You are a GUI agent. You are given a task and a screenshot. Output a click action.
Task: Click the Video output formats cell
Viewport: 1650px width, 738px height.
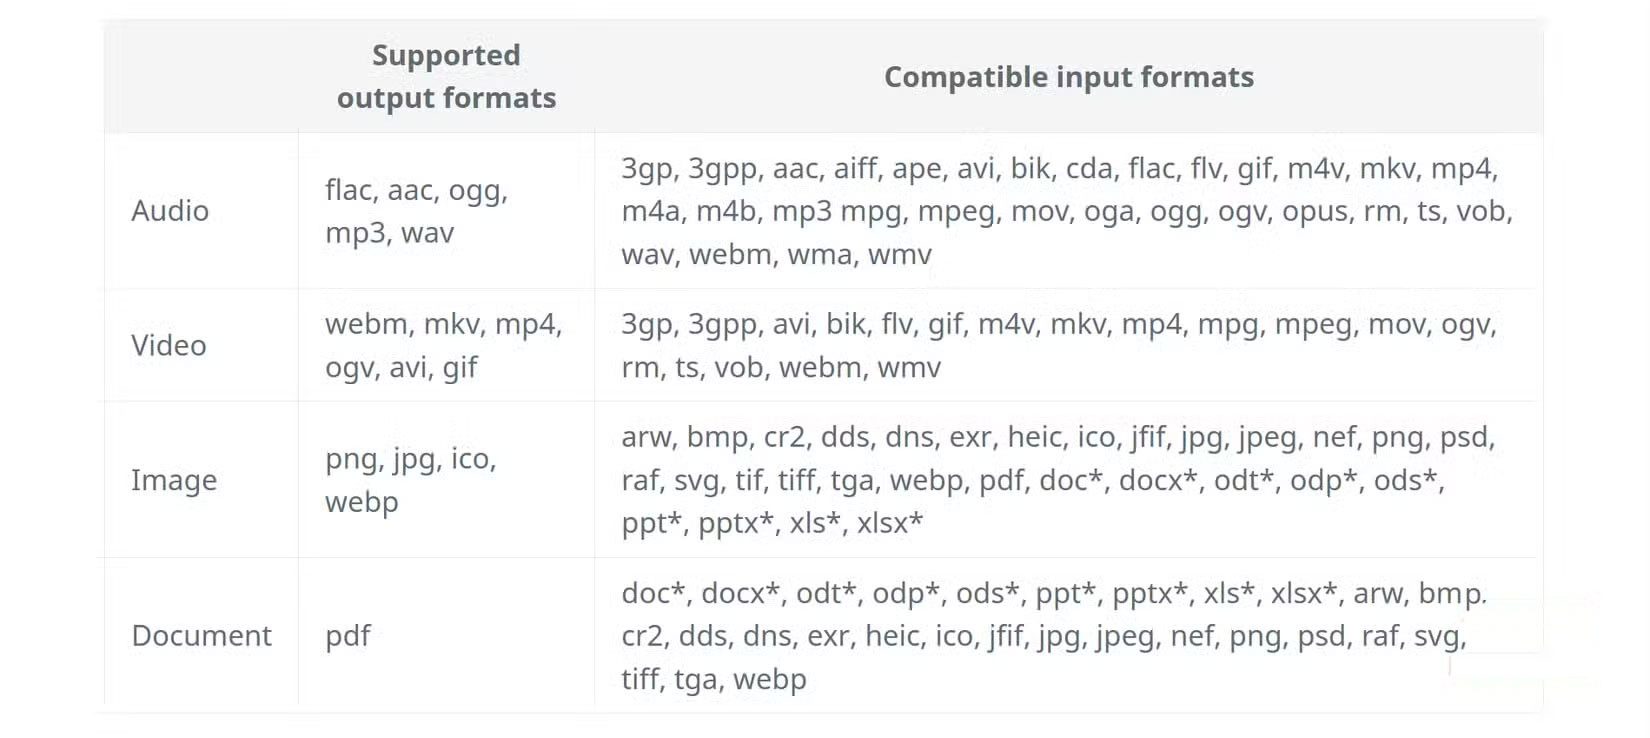pyautogui.click(x=443, y=346)
